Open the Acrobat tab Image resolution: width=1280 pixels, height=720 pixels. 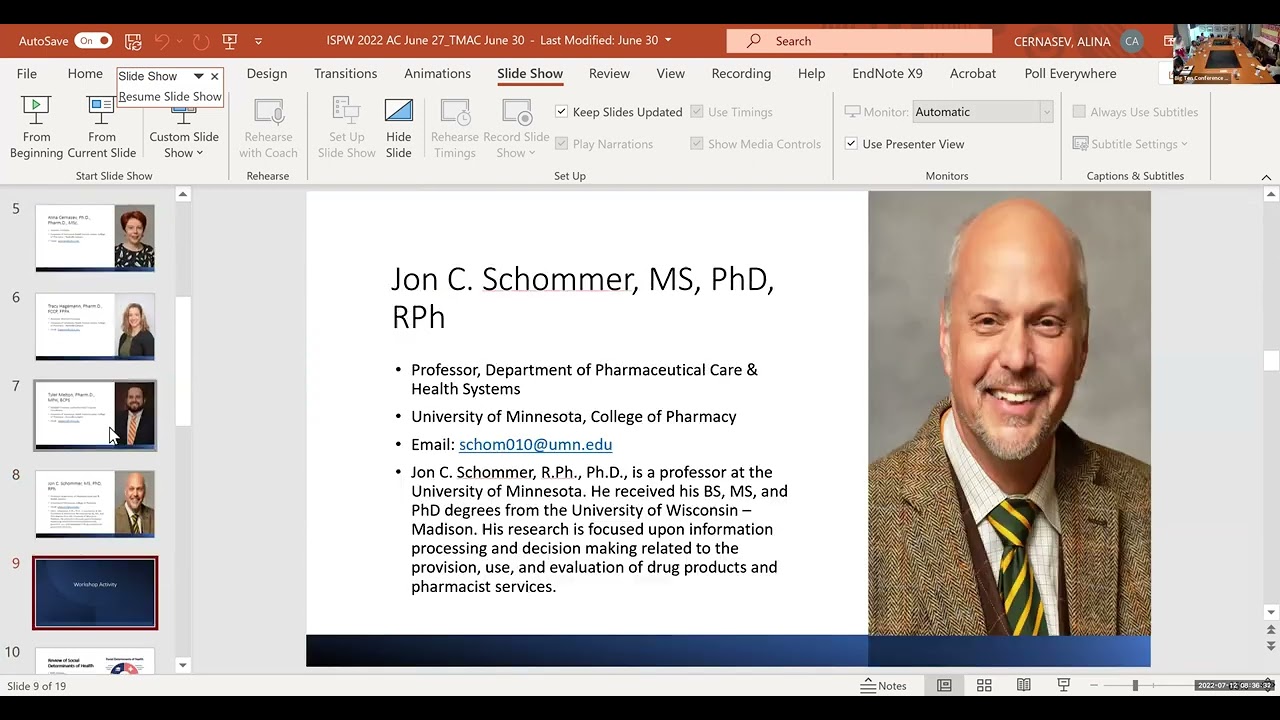coord(973,74)
